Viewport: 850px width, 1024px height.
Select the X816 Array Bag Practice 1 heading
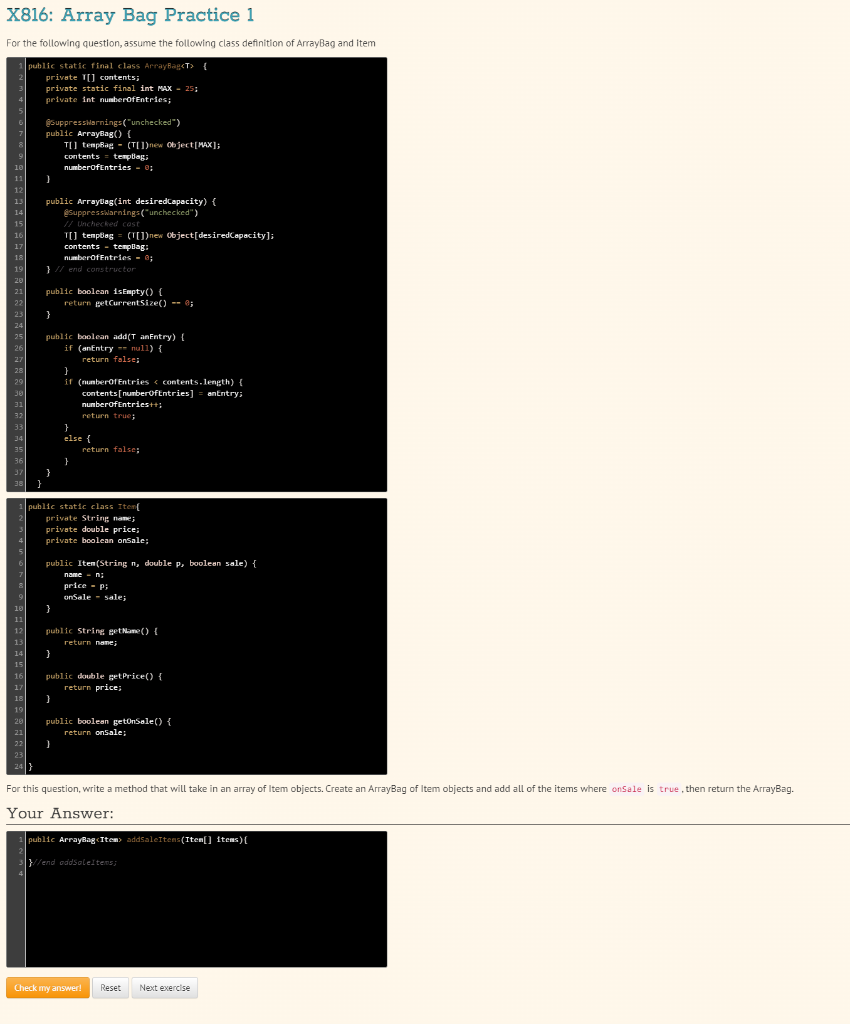130,16
